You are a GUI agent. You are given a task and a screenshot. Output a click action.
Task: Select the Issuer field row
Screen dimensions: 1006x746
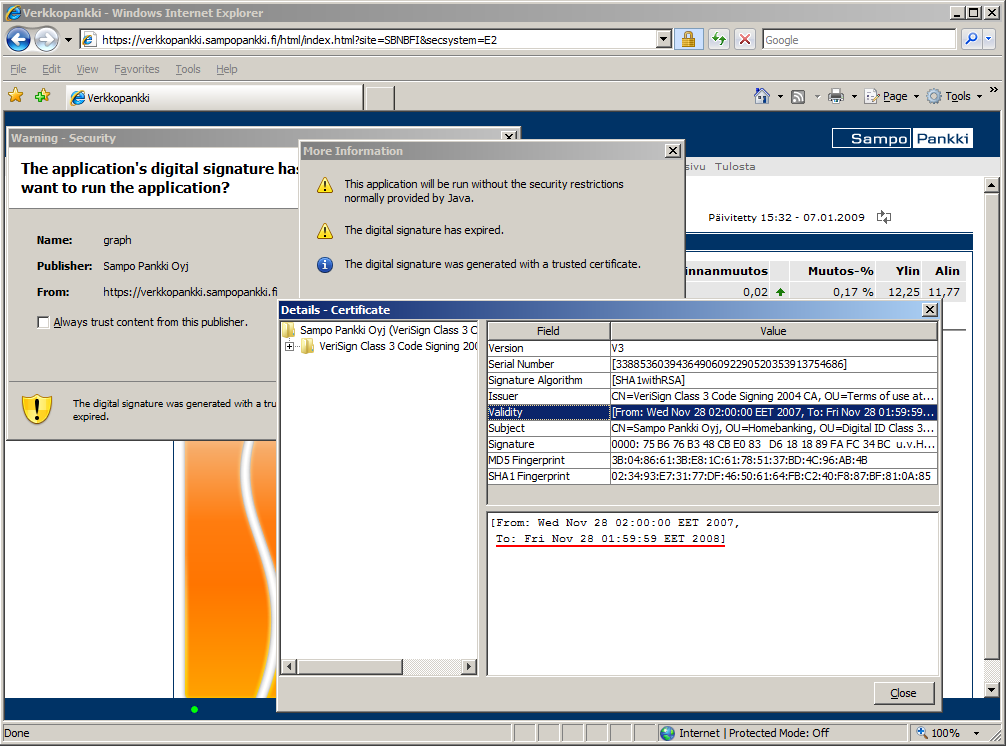[712, 396]
